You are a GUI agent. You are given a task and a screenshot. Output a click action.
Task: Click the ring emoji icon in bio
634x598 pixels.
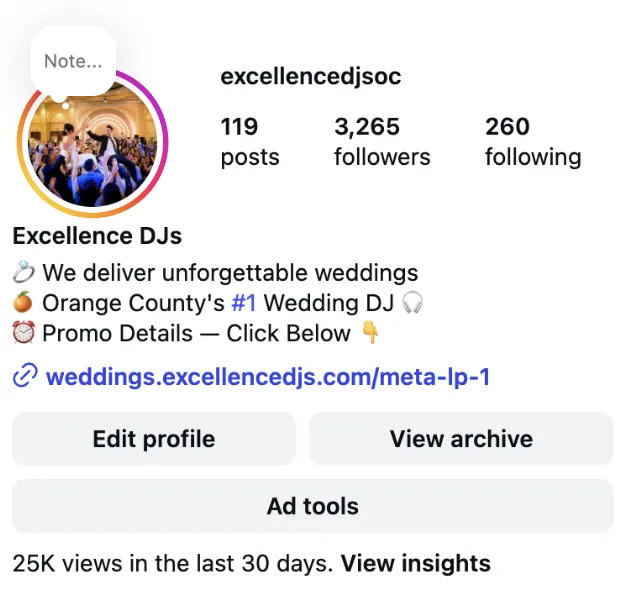[23, 272]
